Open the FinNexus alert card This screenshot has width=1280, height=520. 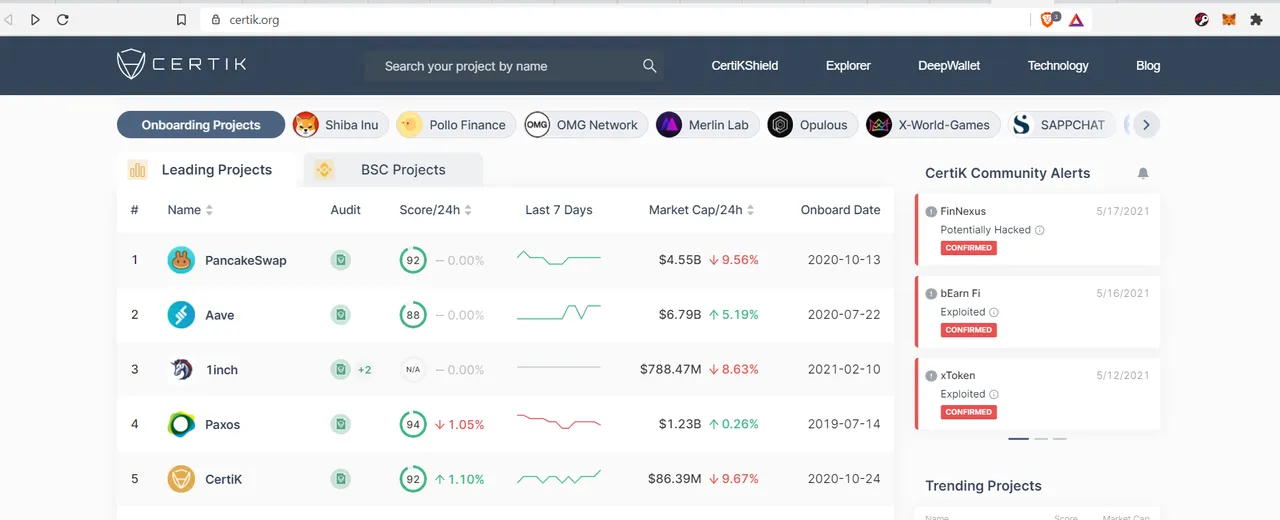point(1038,229)
